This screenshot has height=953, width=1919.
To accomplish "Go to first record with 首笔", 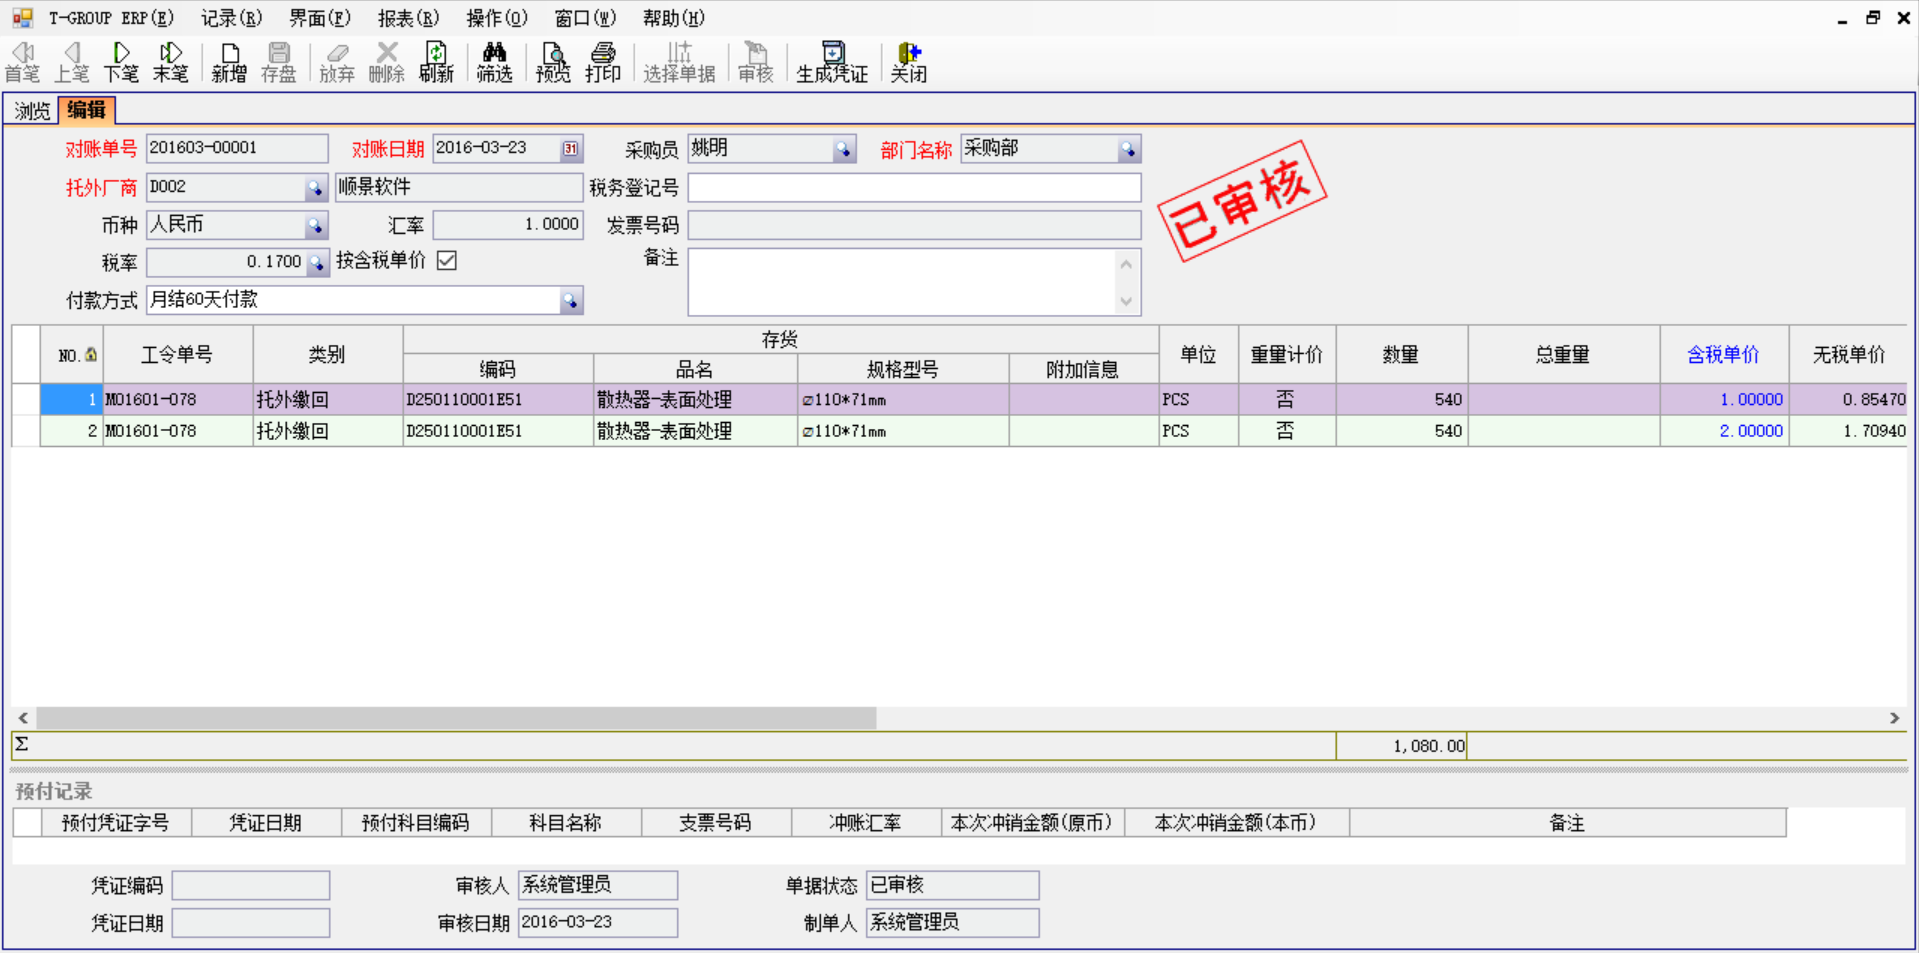I will pyautogui.click(x=22, y=62).
